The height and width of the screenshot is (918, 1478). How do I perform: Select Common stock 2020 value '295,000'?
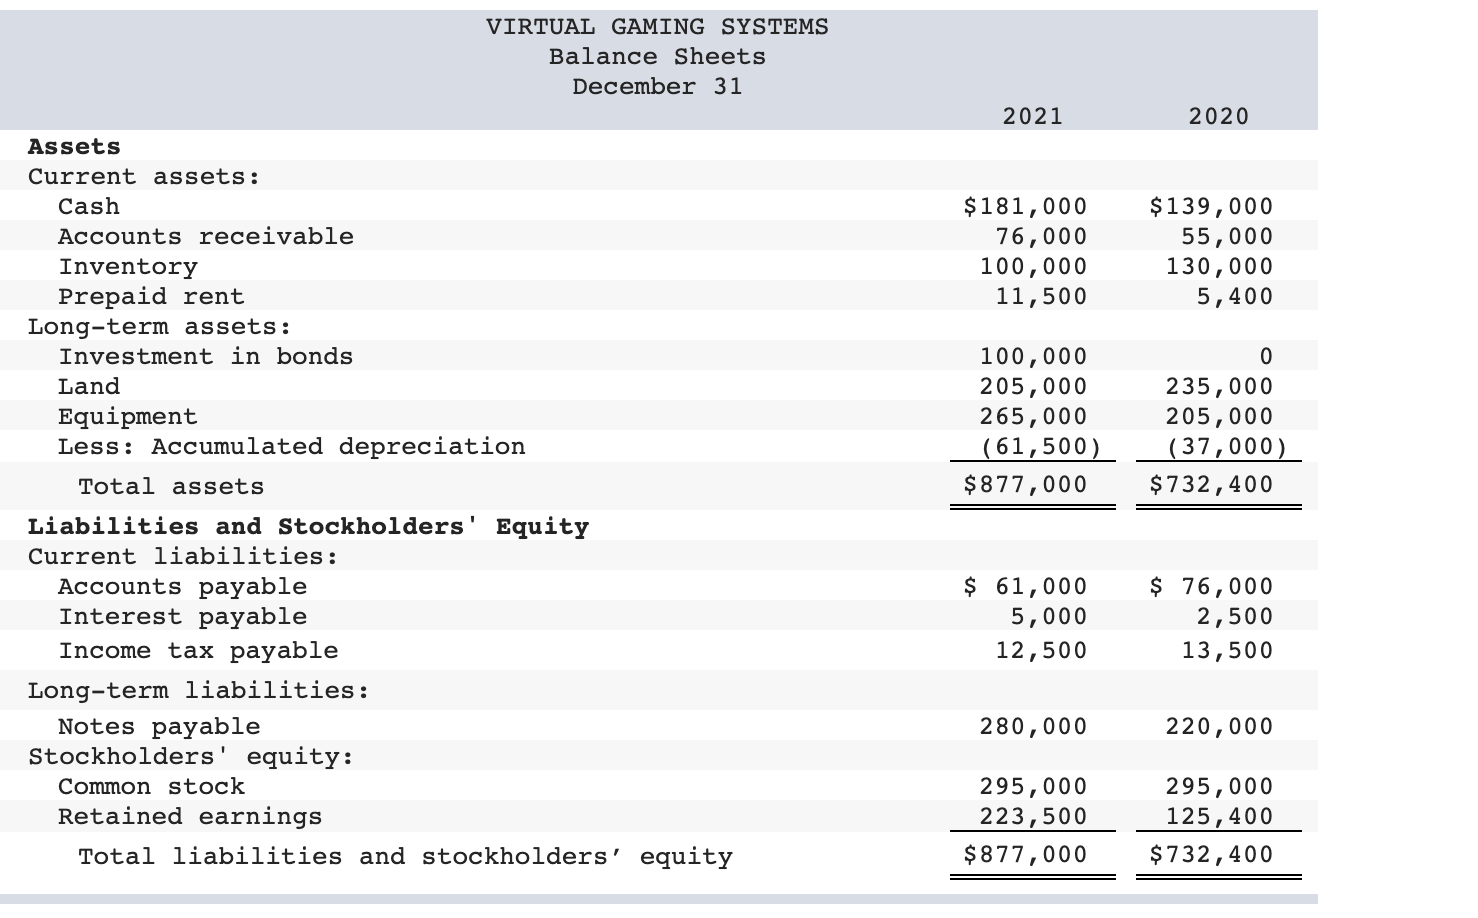[x=1219, y=786]
